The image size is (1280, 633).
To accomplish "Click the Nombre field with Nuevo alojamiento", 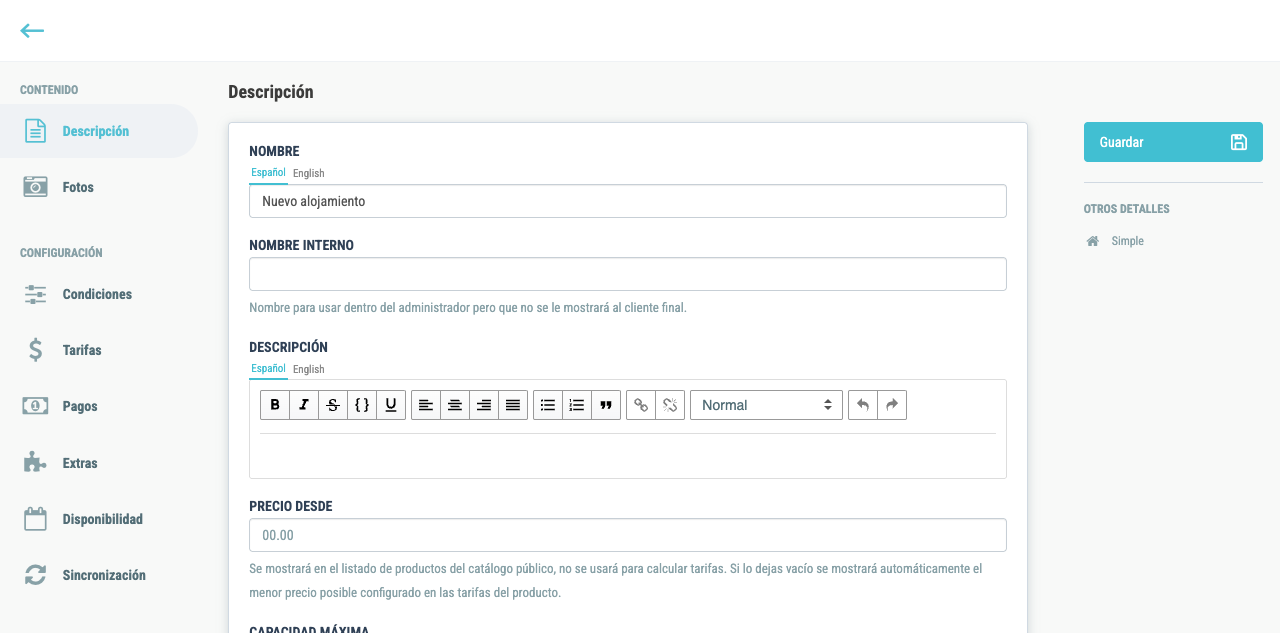I will (x=628, y=201).
